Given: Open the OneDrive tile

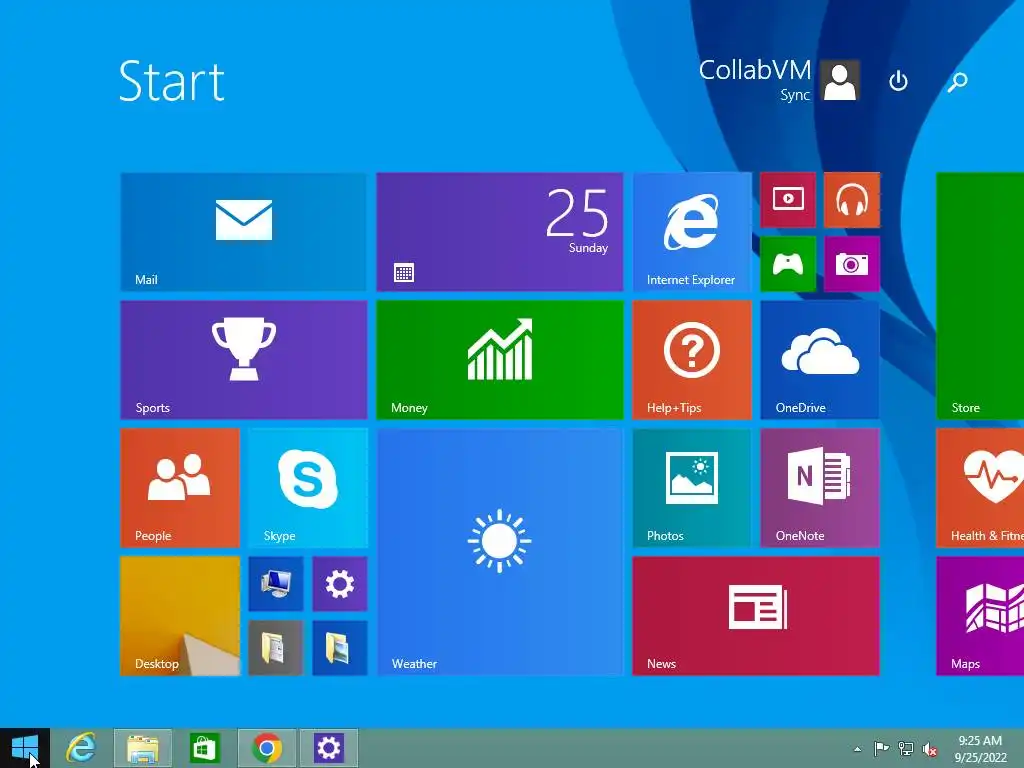Looking at the screenshot, I should (x=820, y=360).
